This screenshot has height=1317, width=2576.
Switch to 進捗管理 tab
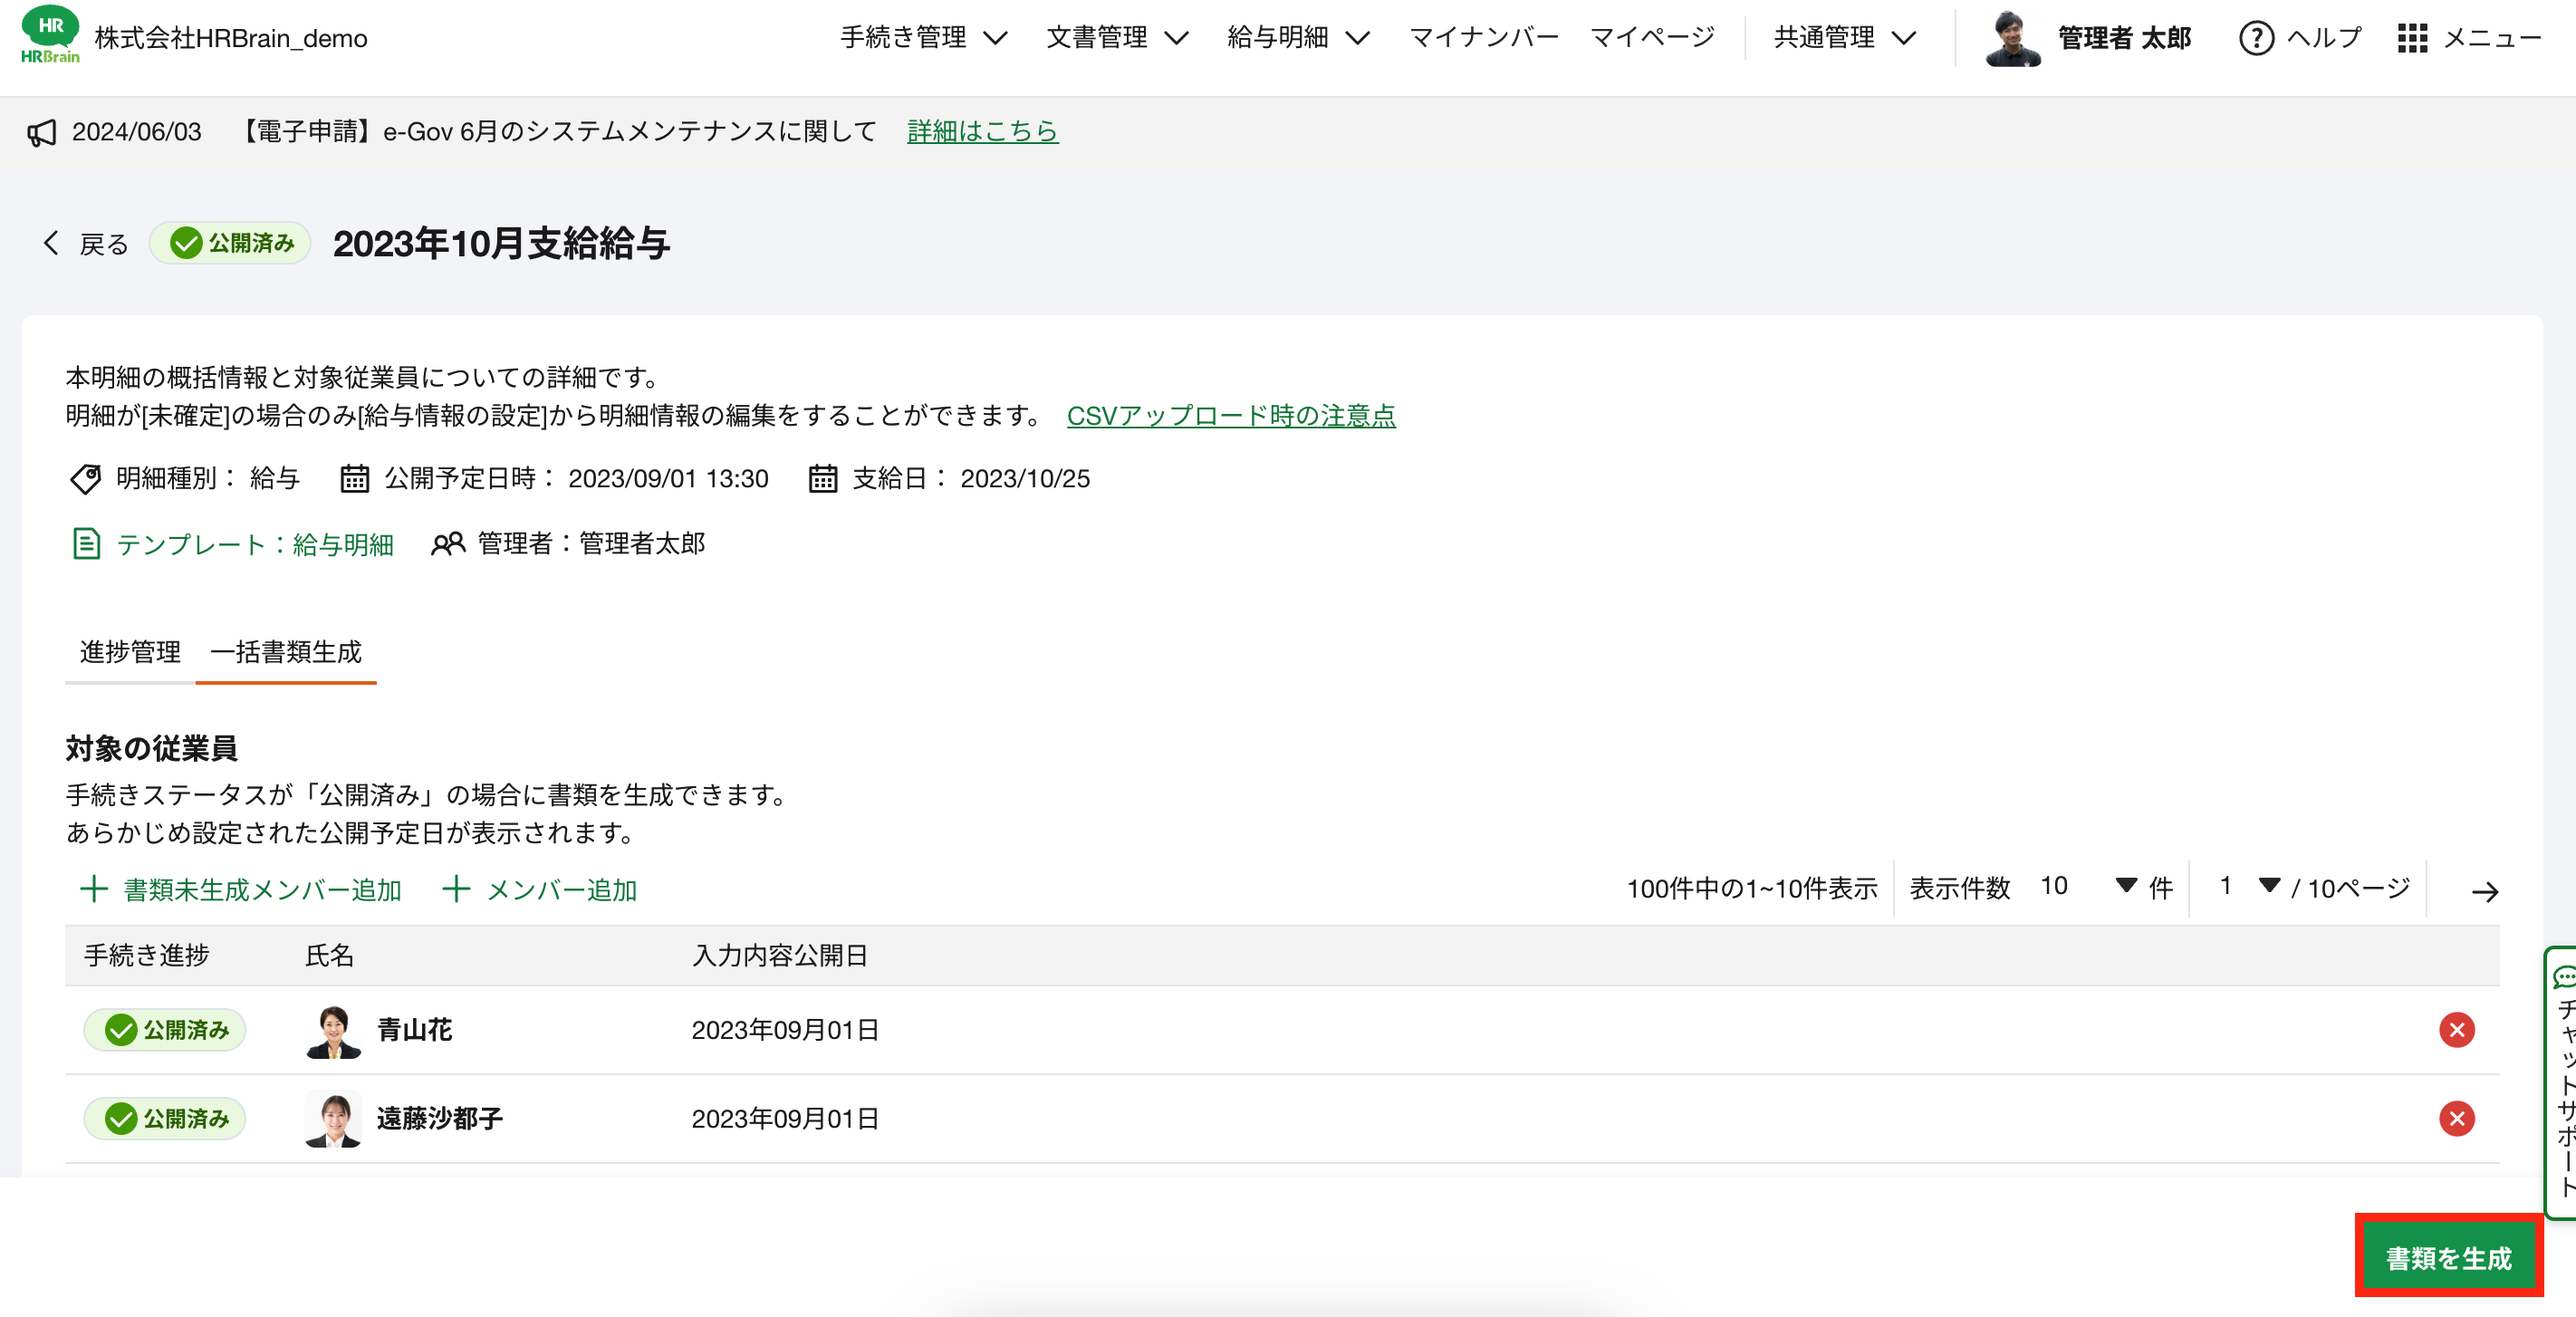130,652
